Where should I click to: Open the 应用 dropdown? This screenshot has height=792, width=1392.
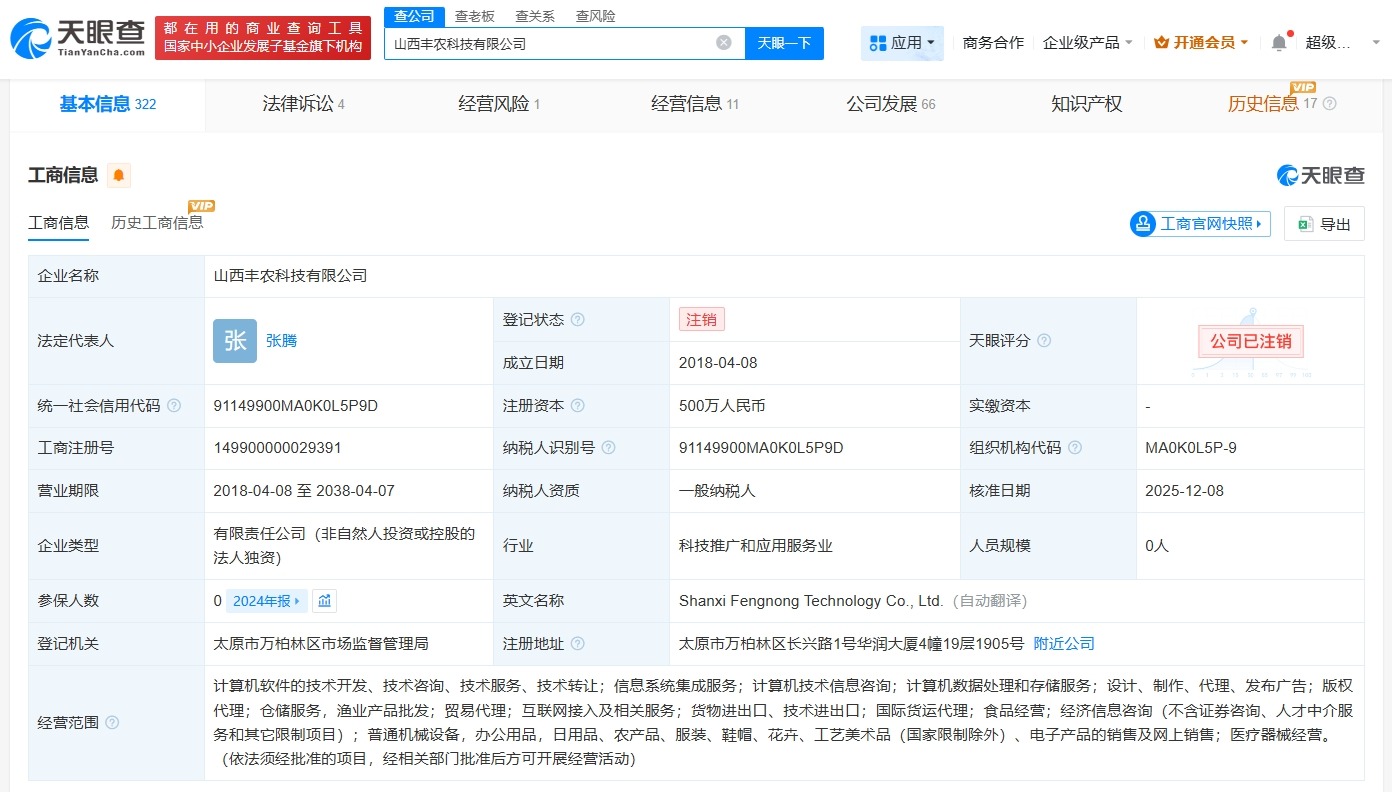click(902, 41)
